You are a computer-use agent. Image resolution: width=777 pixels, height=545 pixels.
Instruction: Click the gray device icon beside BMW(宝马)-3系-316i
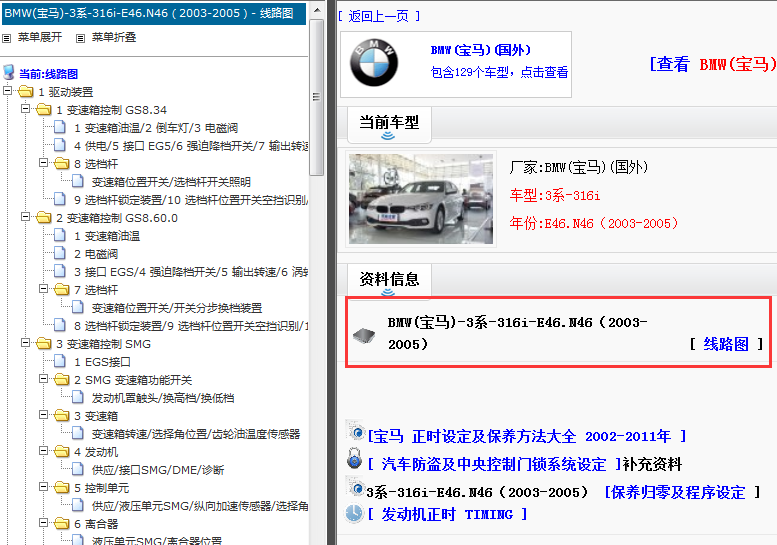[364, 335]
